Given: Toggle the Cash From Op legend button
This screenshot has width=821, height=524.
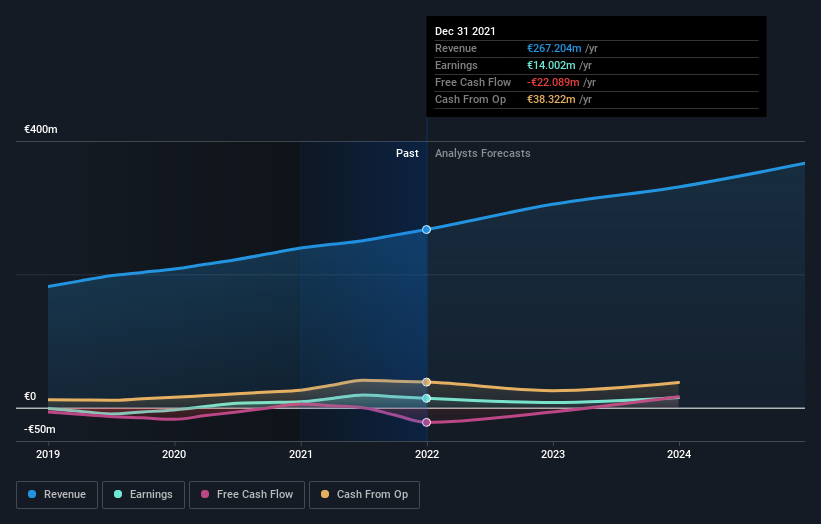Looking at the screenshot, I should [x=364, y=495].
